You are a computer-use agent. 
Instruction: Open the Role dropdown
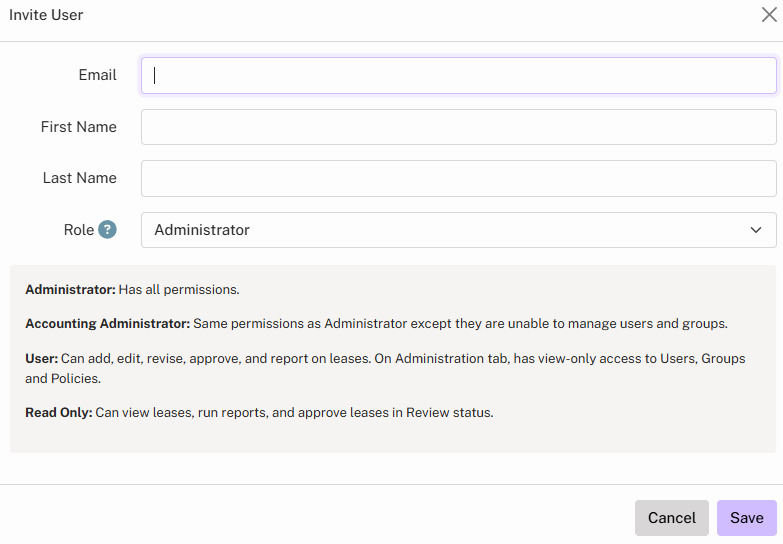458,230
